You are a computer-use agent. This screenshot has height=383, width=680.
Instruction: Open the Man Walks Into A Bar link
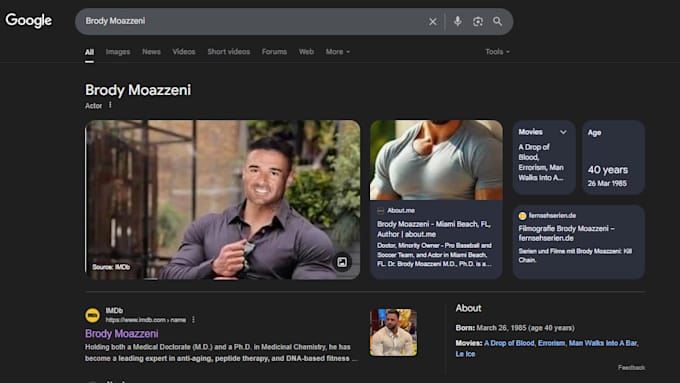coord(603,343)
